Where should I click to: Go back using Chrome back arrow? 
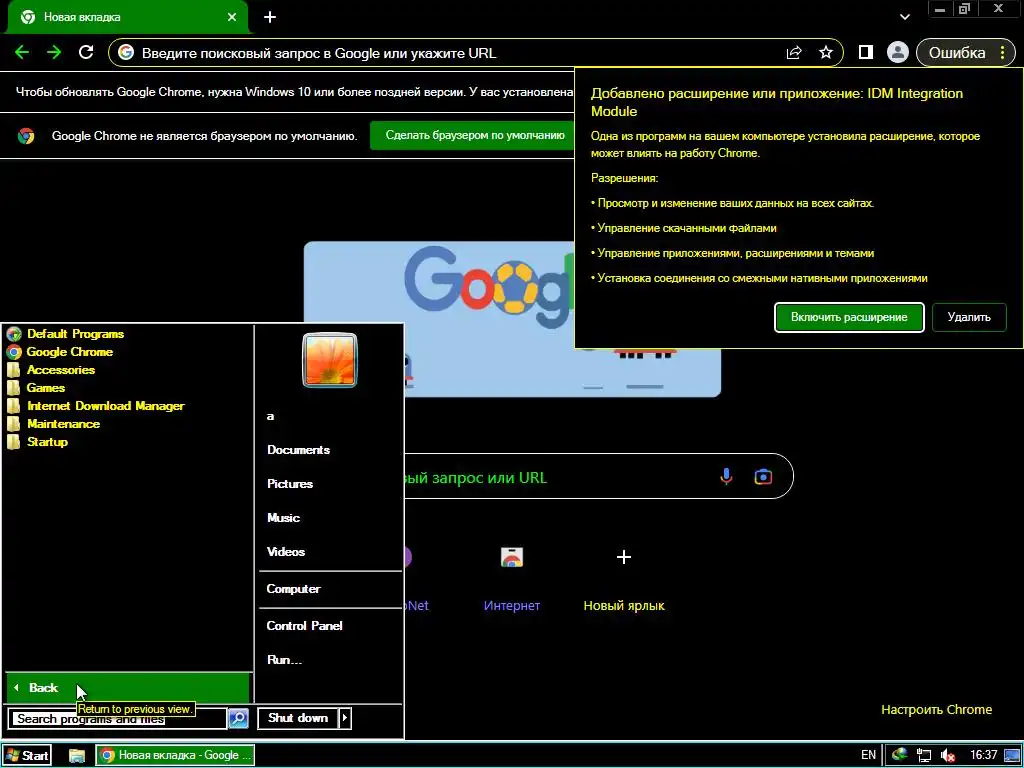[22, 52]
